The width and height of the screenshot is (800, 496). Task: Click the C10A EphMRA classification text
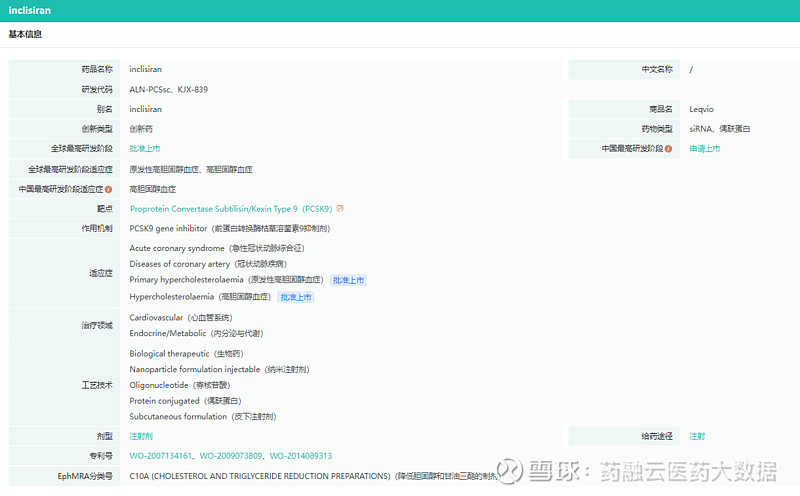click(x=313, y=476)
